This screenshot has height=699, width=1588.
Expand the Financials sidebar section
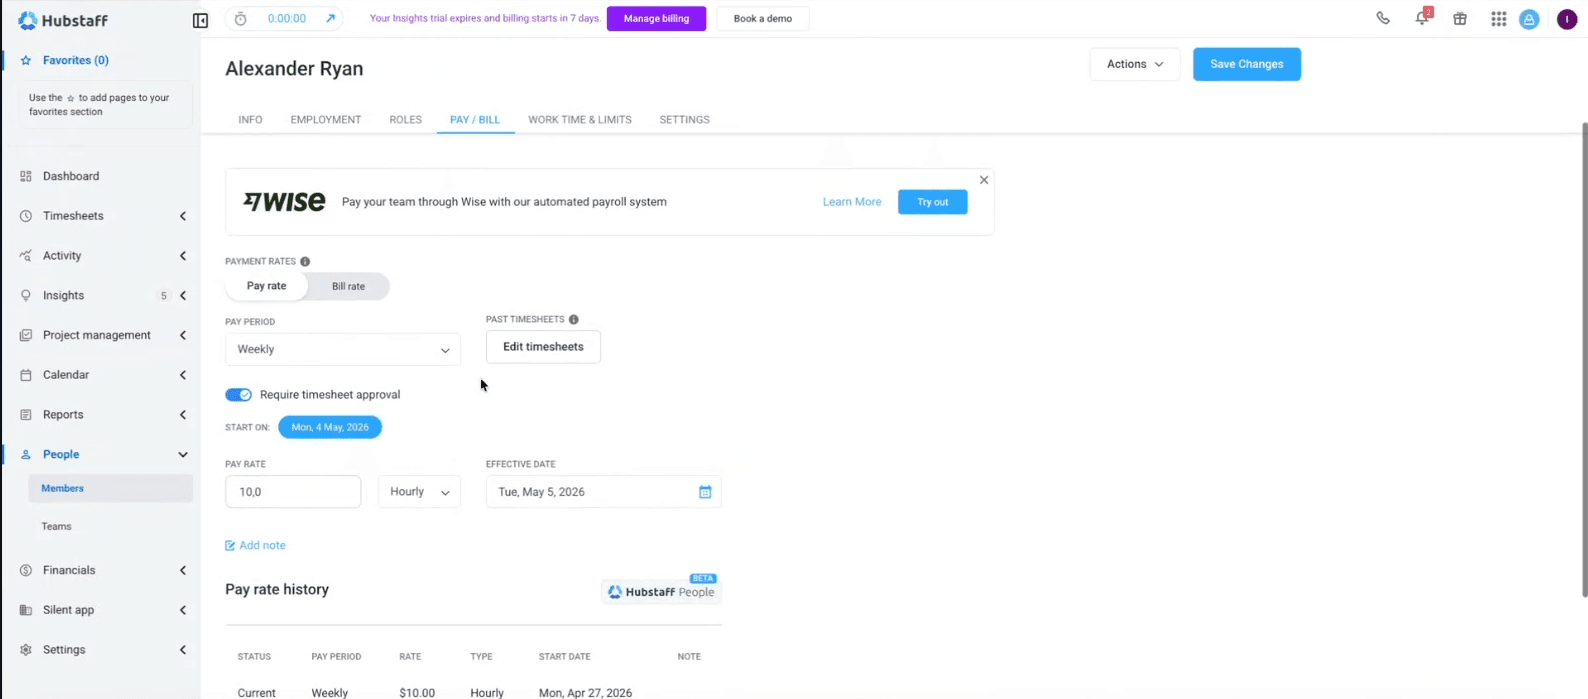[x=183, y=570]
